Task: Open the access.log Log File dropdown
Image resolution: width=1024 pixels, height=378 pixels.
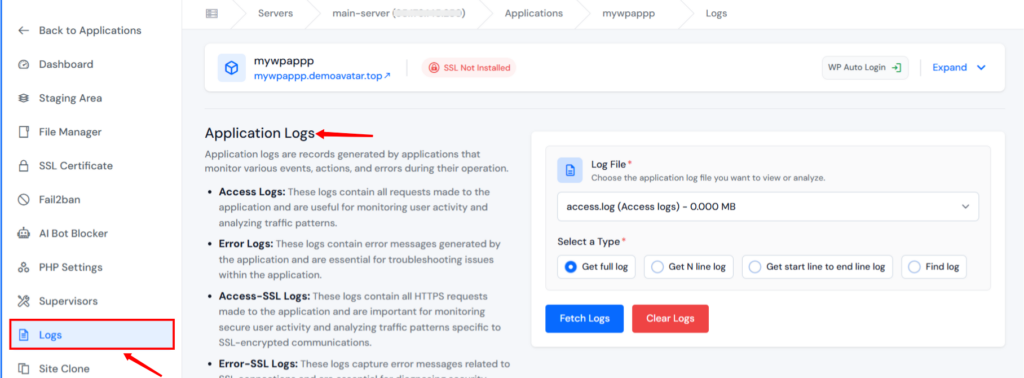Action: pos(768,207)
